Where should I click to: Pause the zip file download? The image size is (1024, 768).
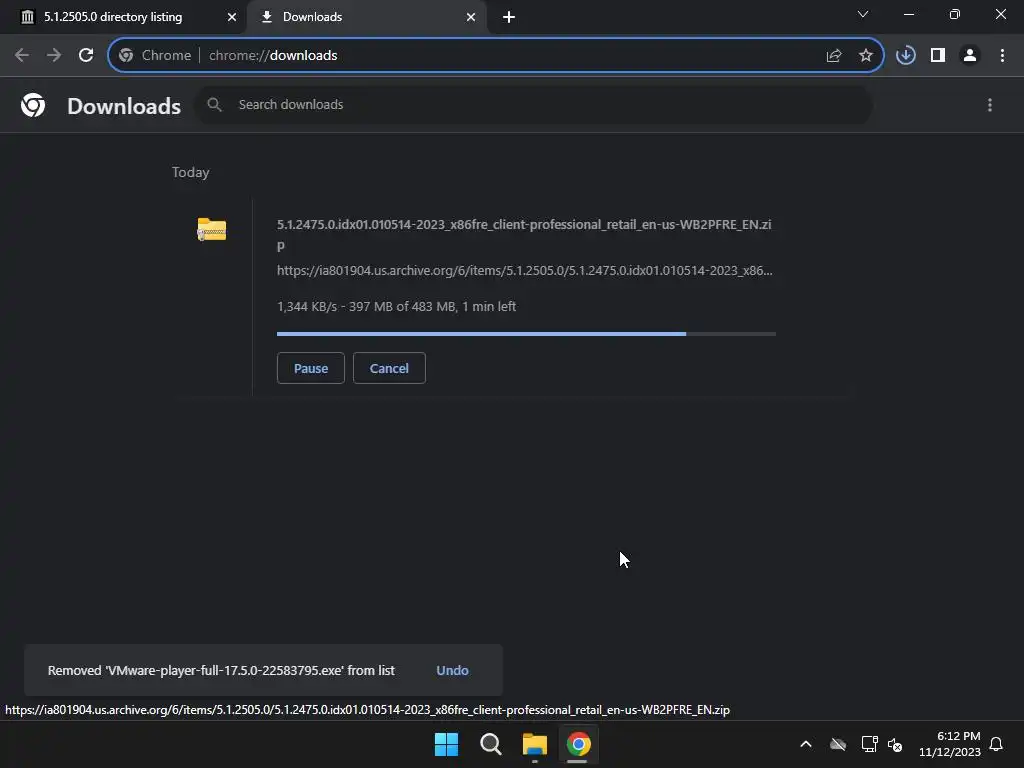(x=311, y=368)
